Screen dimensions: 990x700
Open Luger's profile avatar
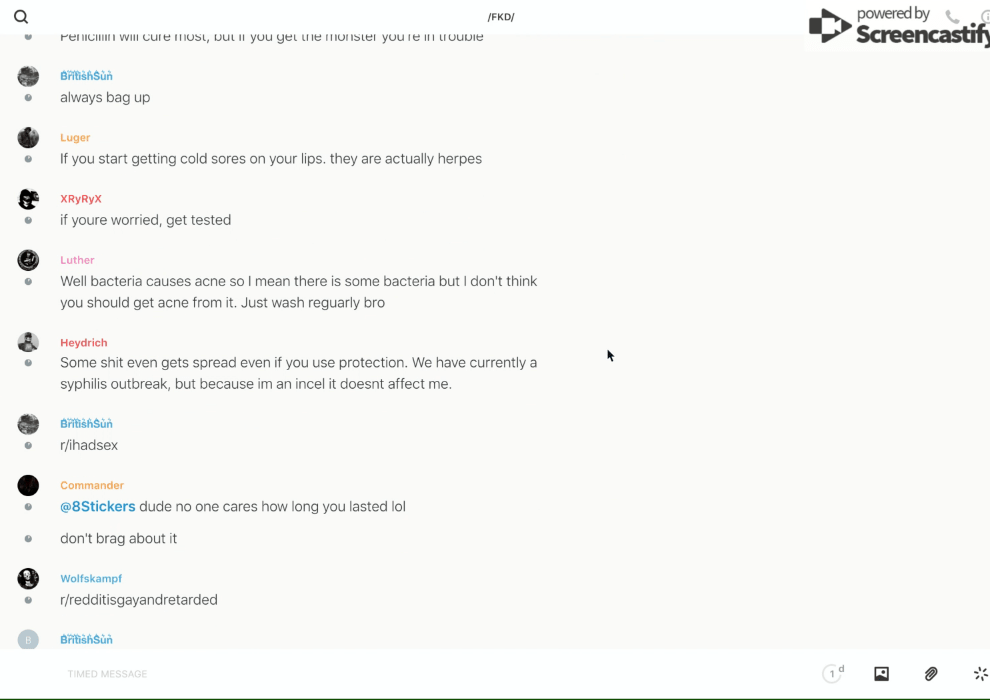[28, 138]
